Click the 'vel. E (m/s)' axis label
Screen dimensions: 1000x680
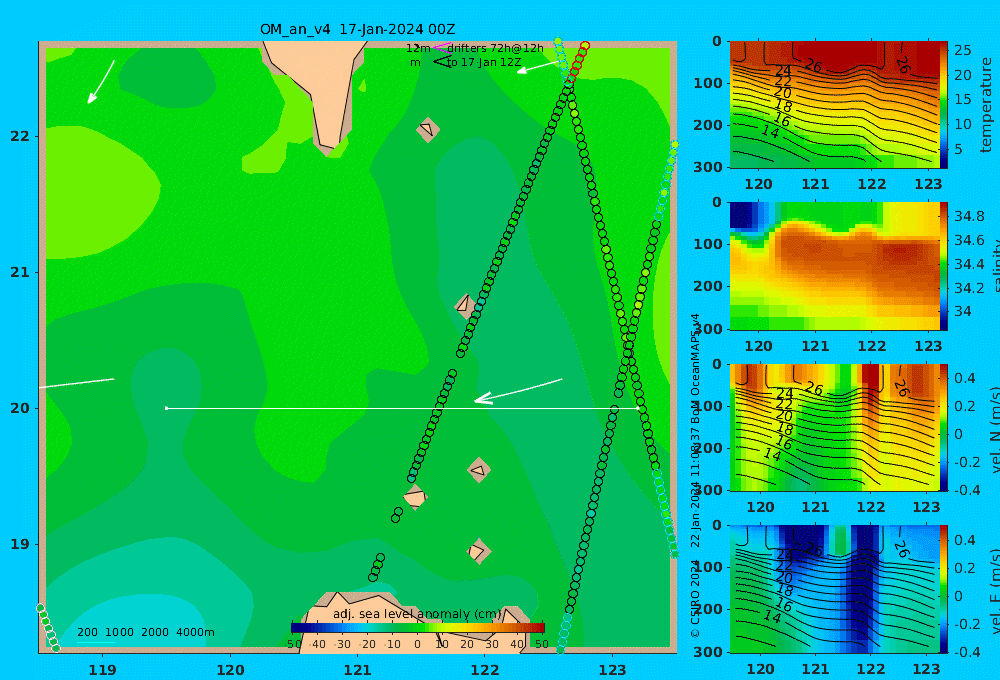click(x=994, y=591)
